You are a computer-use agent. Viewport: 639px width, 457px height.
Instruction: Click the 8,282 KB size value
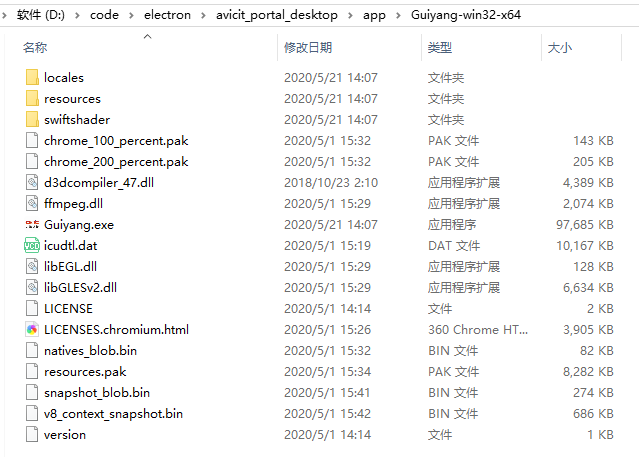[x=588, y=372]
